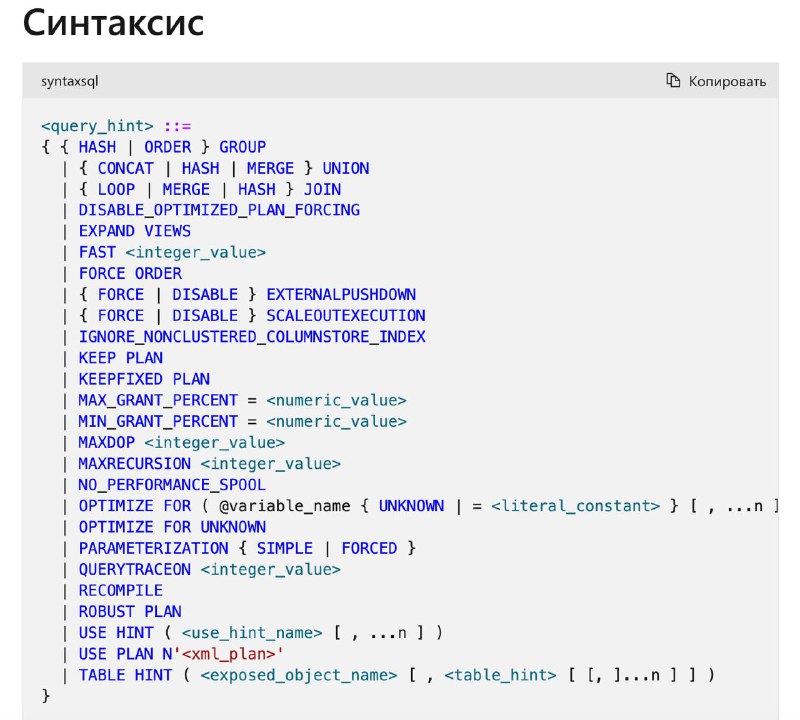Image resolution: width=800 pixels, height=720 pixels.
Task: Click EXTERNALPUSHDOWN keyword
Action: (341, 294)
